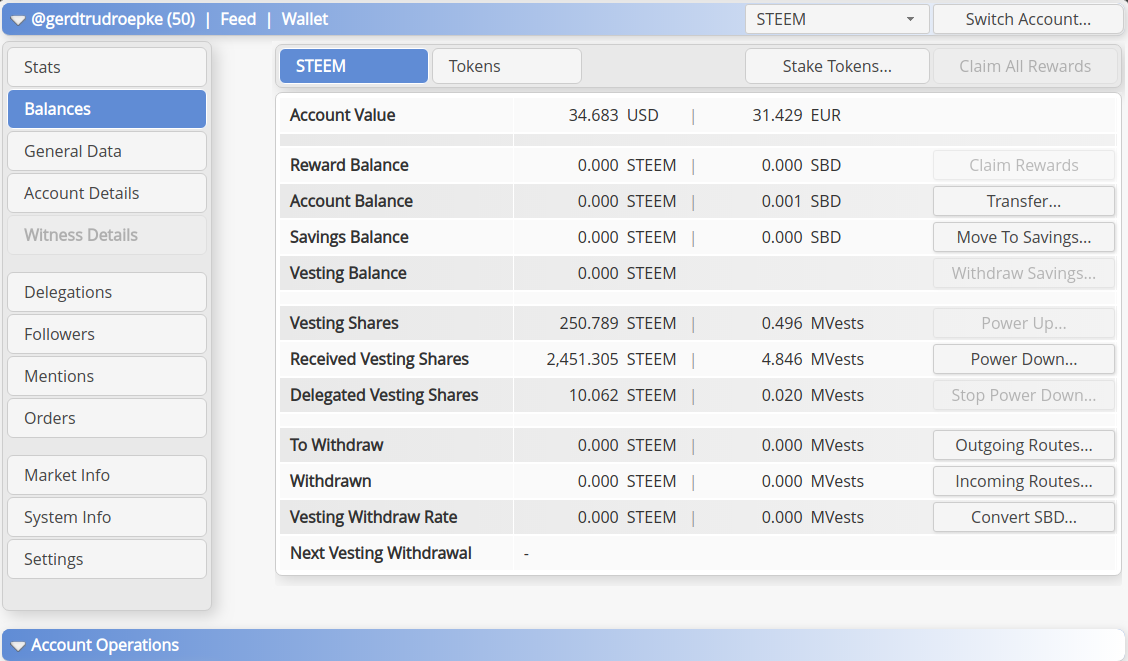
Task: Select the Stats sidebar item
Action: [x=107, y=67]
